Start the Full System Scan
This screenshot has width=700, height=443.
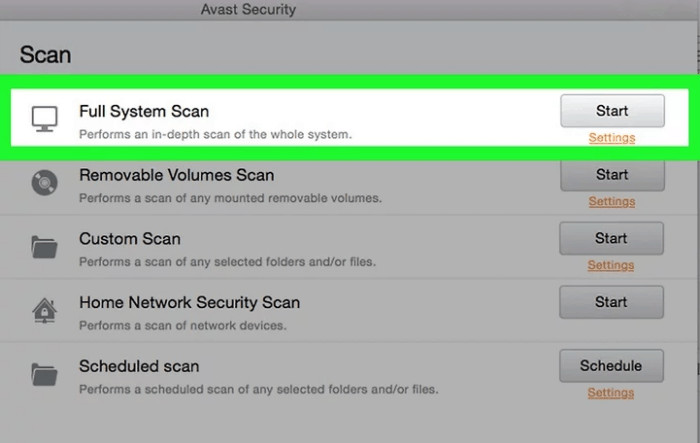[612, 111]
